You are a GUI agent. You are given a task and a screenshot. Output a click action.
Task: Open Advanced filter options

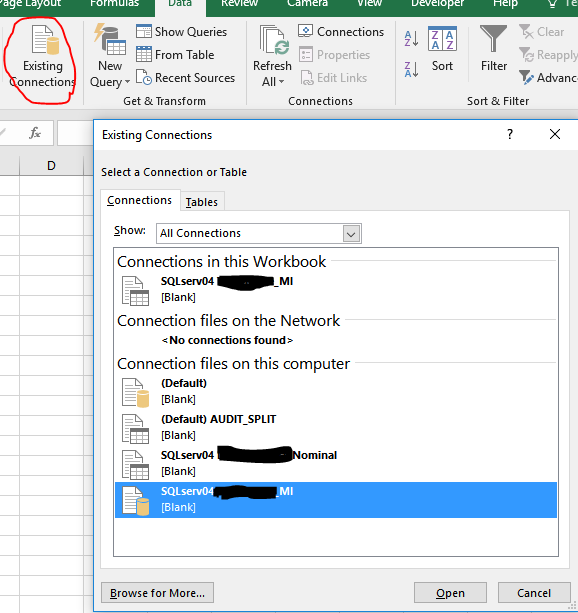[x=548, y=78]
